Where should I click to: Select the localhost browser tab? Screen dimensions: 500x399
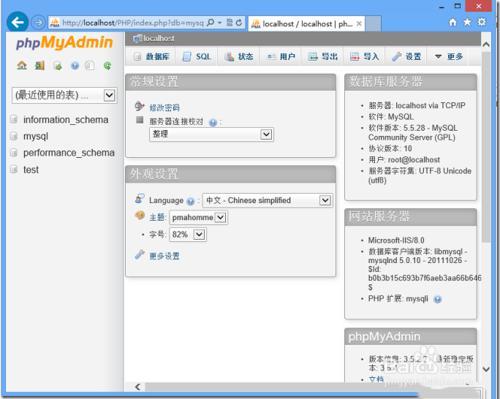[306, 24]
